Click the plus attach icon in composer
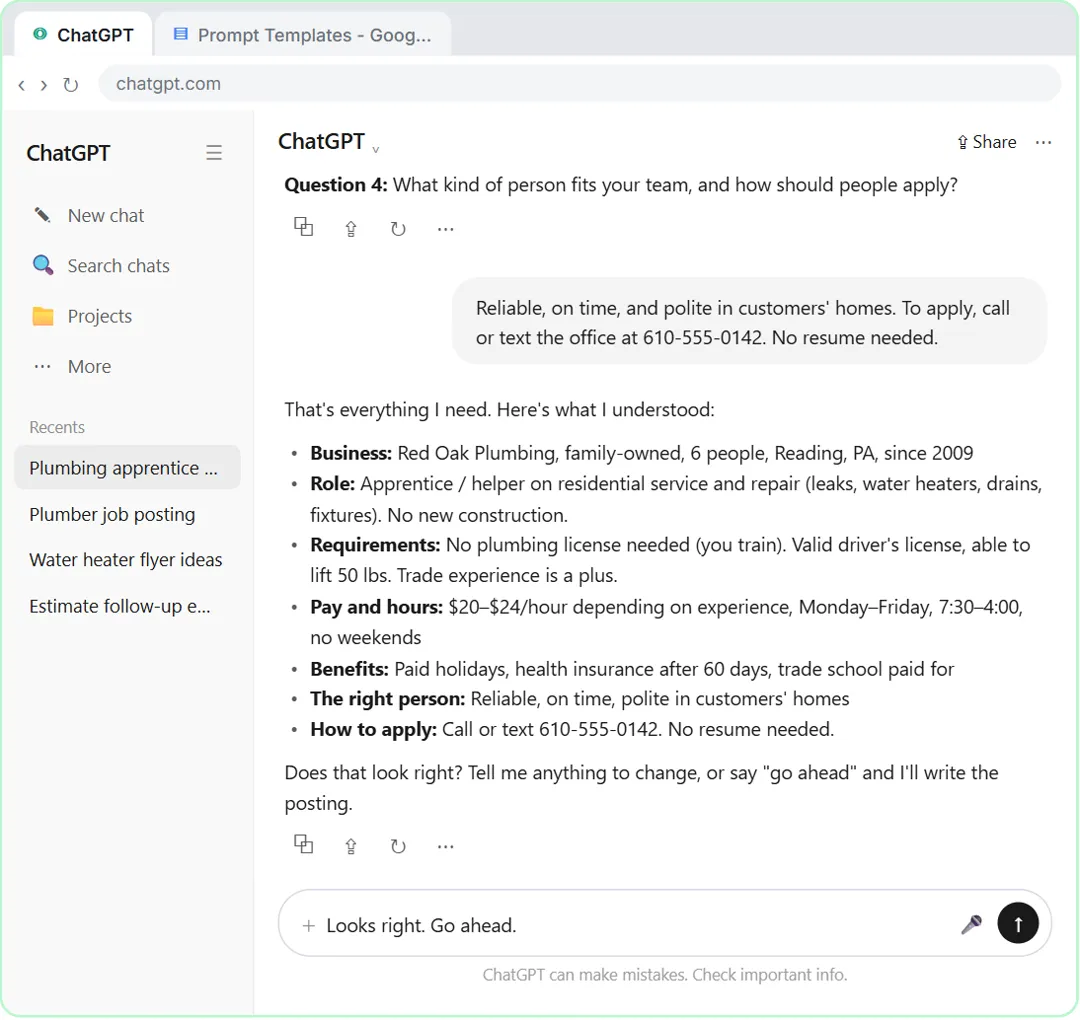This screenshot has width=1080, height=1020. (x=309, y=926)
